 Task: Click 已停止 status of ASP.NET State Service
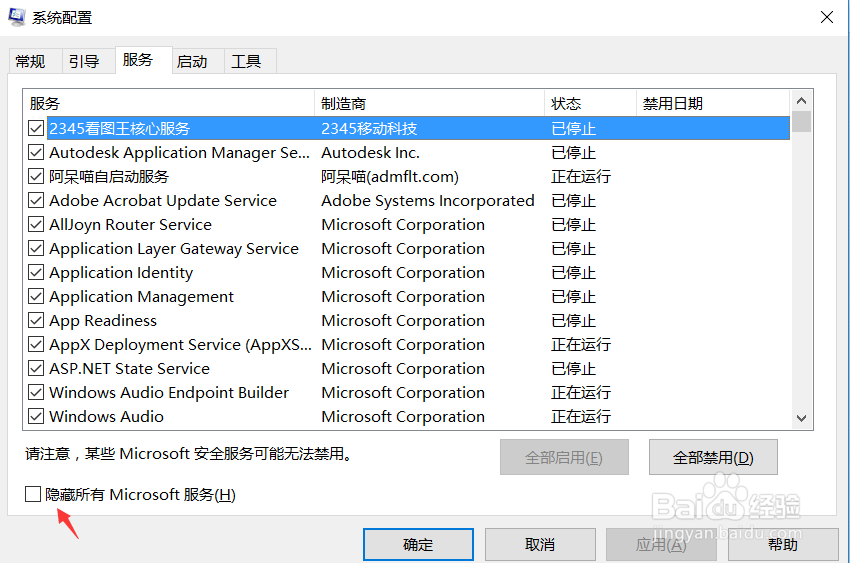point(574,368)
